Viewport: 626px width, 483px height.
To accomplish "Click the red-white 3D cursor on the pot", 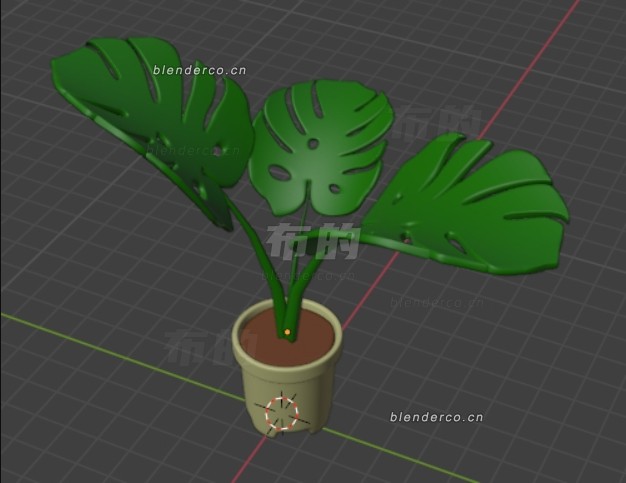I will point(282,414).
